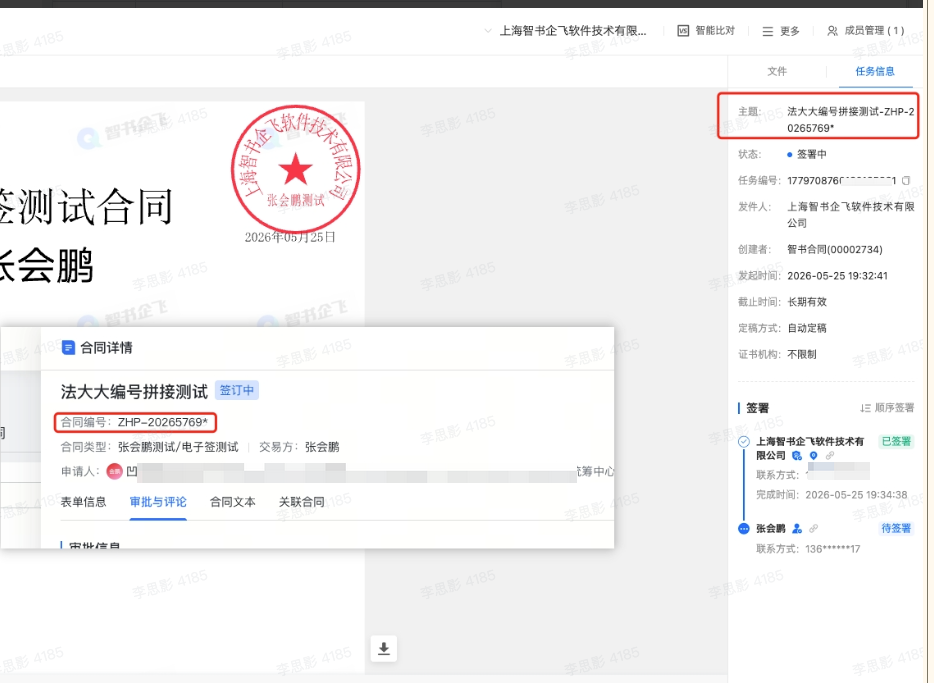Screen dimensions: 934x683
Task: Open the 更多 menu
Action: click(x=781, y=31)
